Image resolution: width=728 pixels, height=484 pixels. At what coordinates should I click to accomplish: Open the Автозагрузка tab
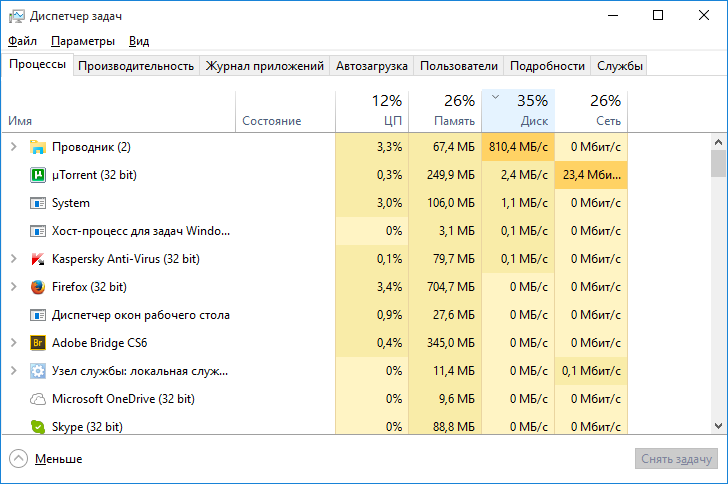point(372,66)
